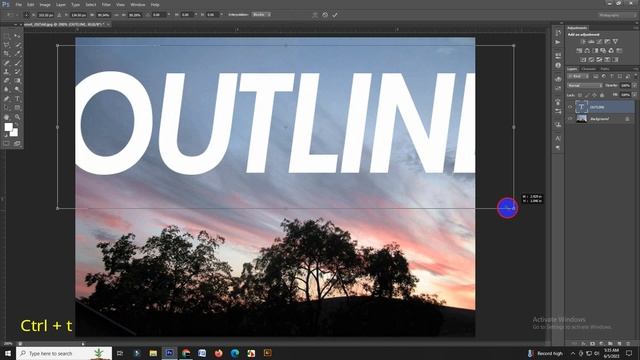Select the Rectangle shape tool
The height and width of the screenshot is (360, 640).
pos(18,108)
